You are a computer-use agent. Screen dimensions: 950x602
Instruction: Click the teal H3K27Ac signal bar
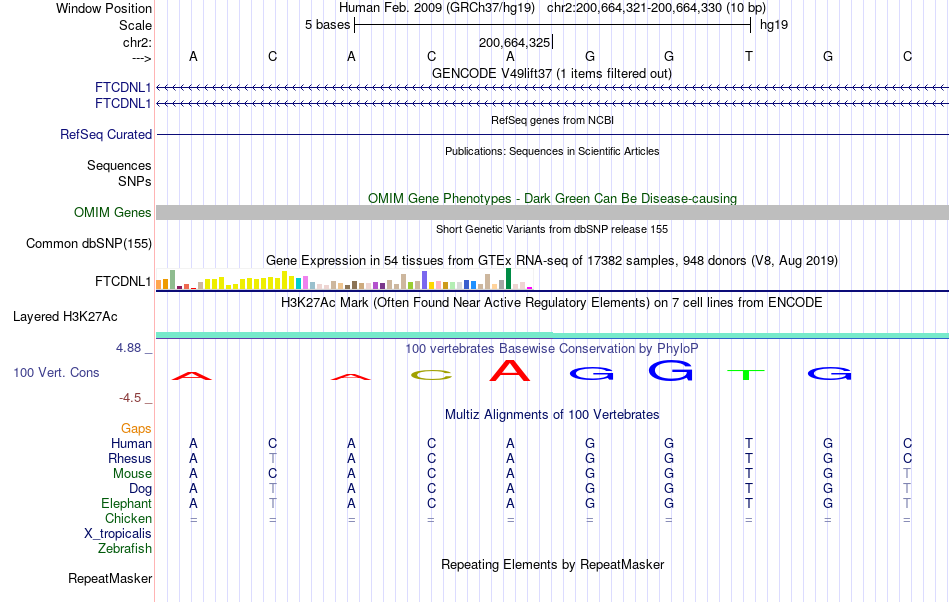tap(552, 336)
